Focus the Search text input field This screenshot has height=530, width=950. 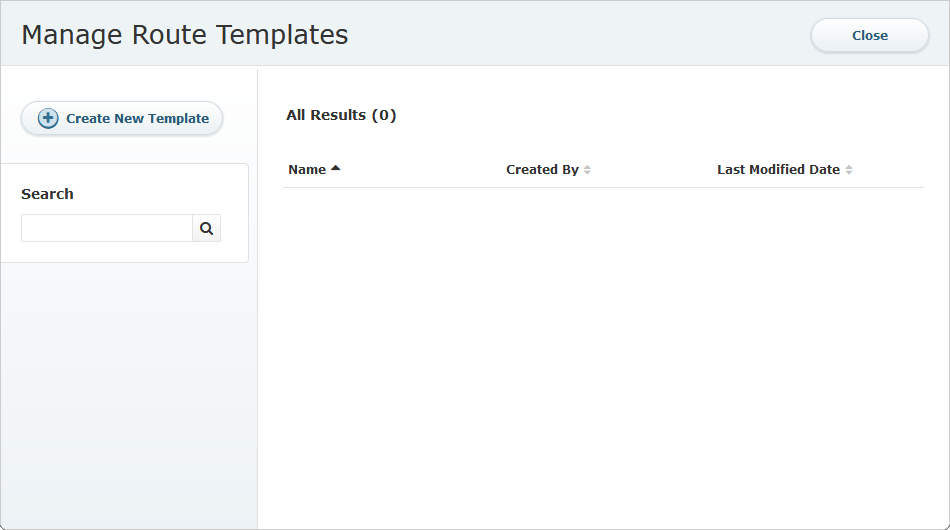click(x=107, y=228)
